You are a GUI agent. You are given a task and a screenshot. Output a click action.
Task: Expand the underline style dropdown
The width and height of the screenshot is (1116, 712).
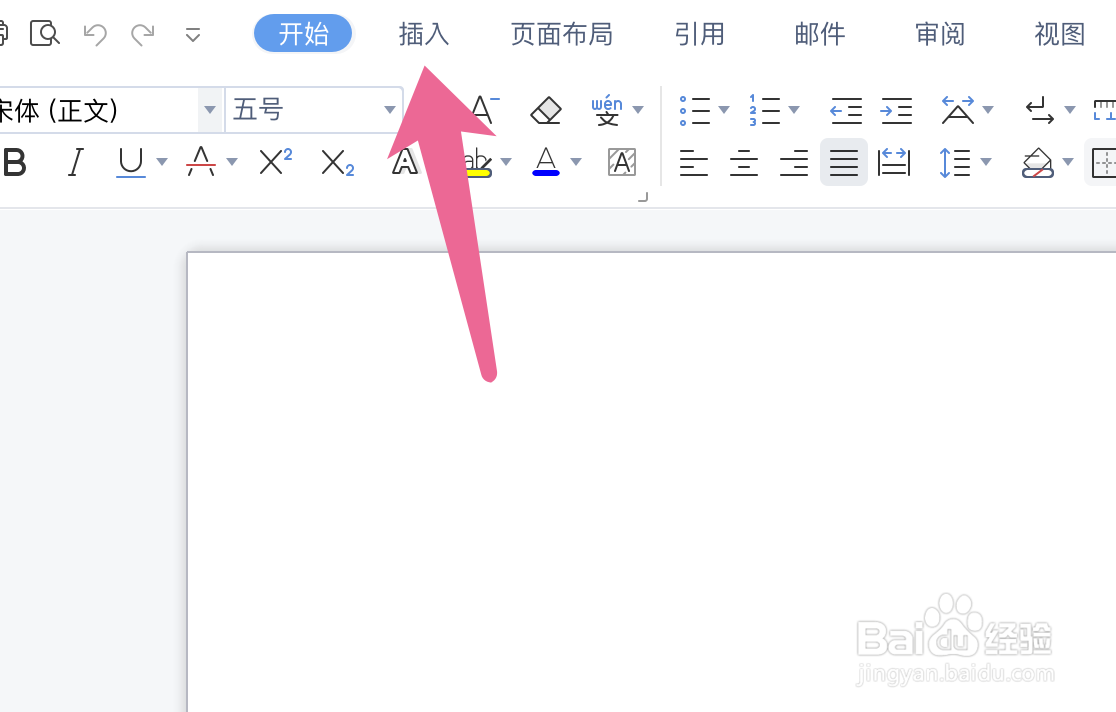coord(162,162)
